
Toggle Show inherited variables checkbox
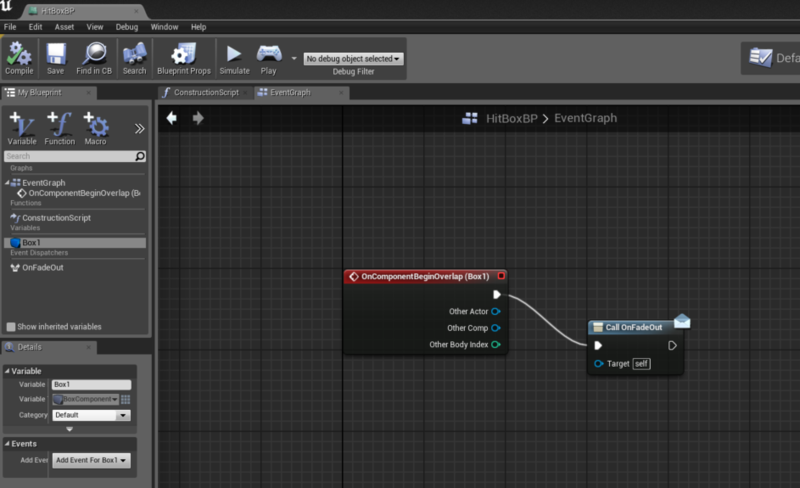coord(11,327)
